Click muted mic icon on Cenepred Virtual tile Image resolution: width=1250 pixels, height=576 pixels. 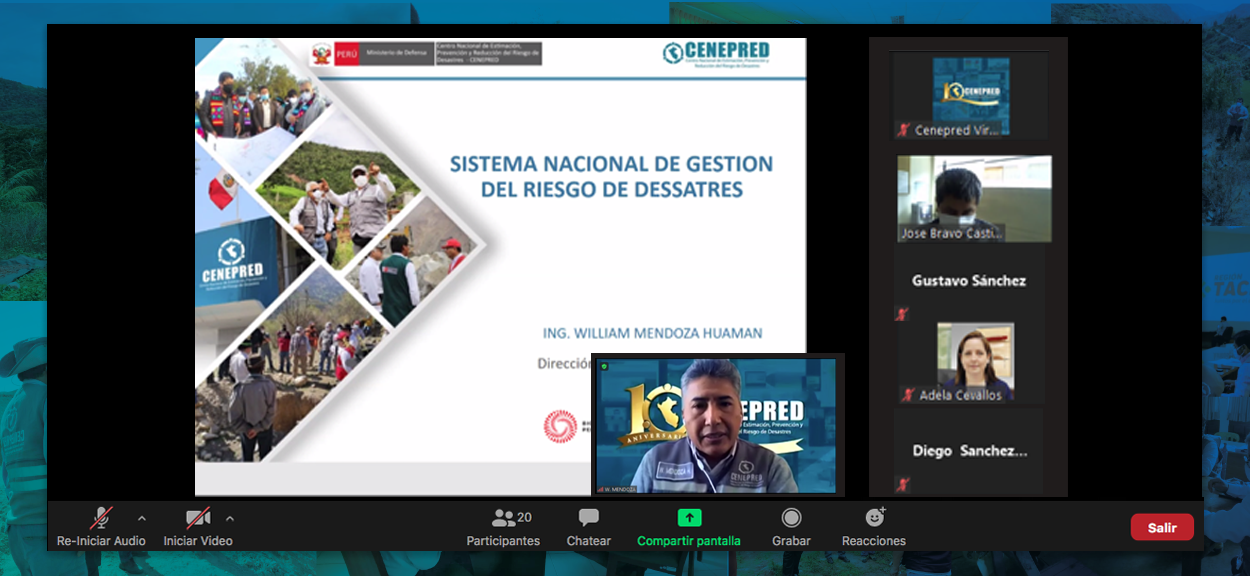pos(905,130)
